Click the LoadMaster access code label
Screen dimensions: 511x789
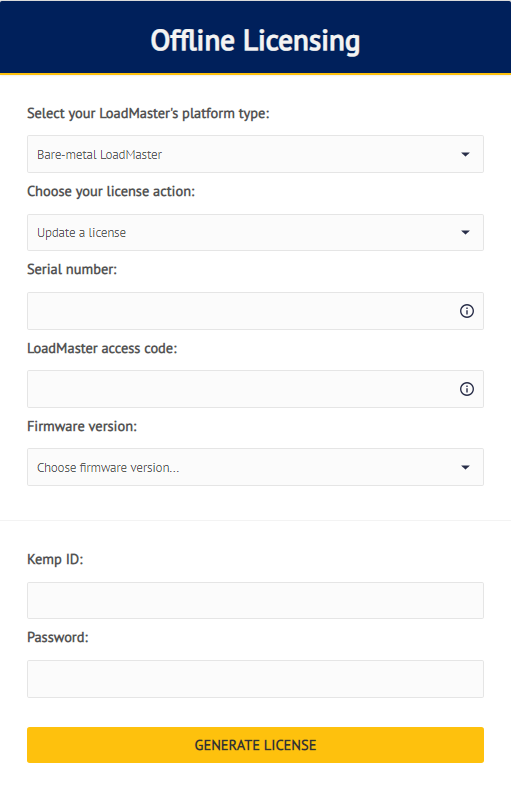tap(102, 348)
